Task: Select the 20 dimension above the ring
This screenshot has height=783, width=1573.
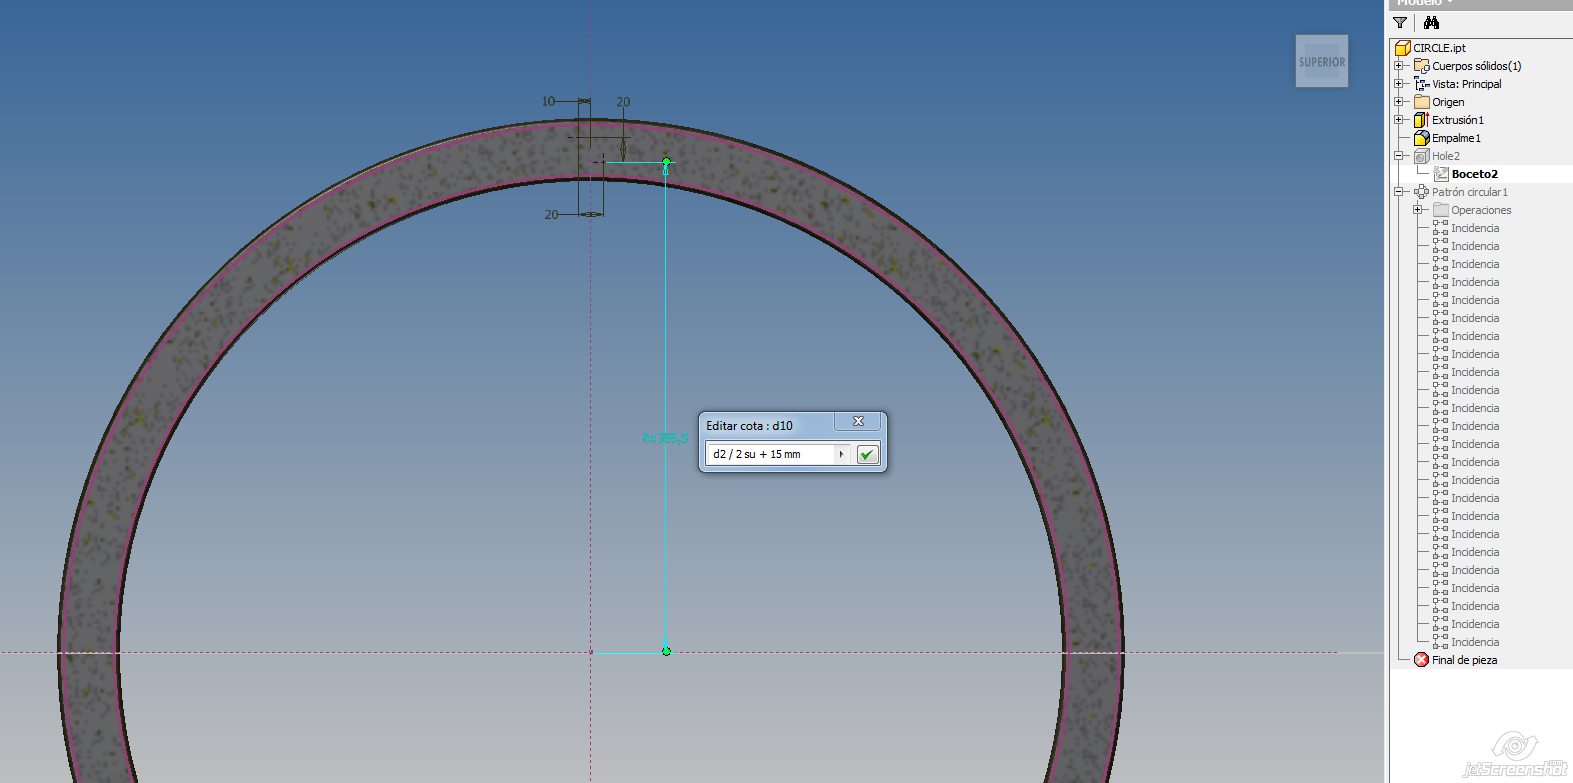Action: pyautogui.click(x=623, y=102)
